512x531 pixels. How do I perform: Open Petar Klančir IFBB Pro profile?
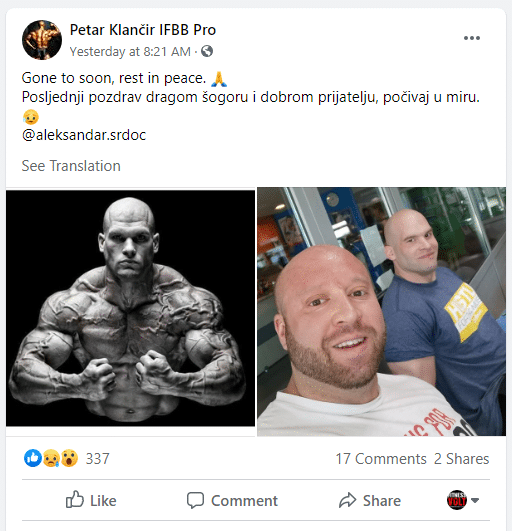coord(143,30)
